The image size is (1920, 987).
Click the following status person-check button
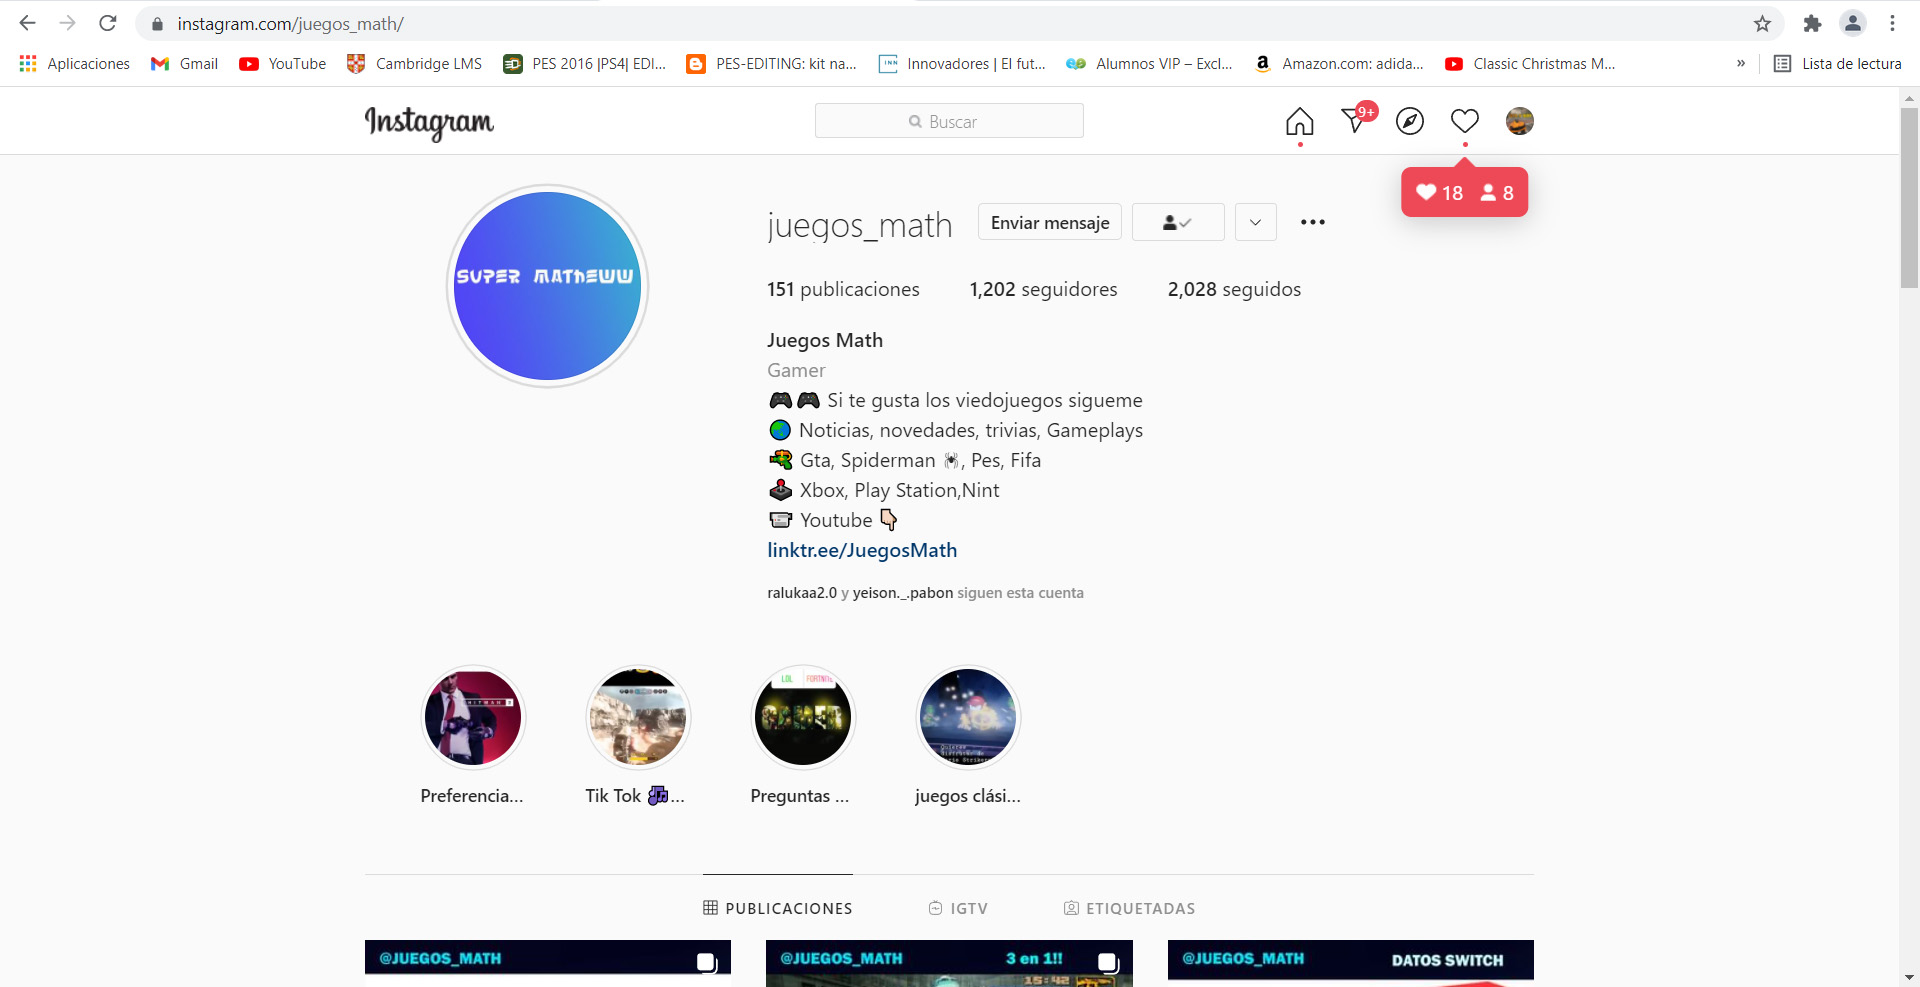tap(1178, 222)
